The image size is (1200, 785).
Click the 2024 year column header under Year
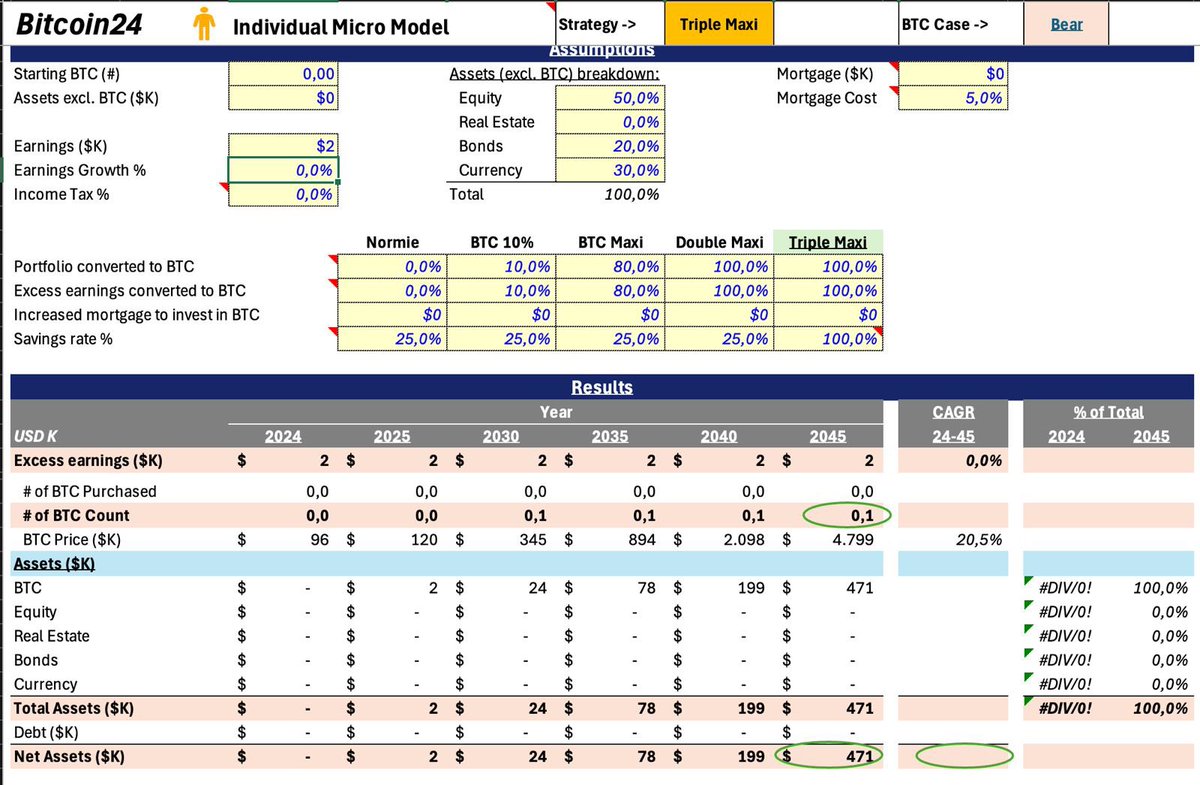[x=282, y=436]
